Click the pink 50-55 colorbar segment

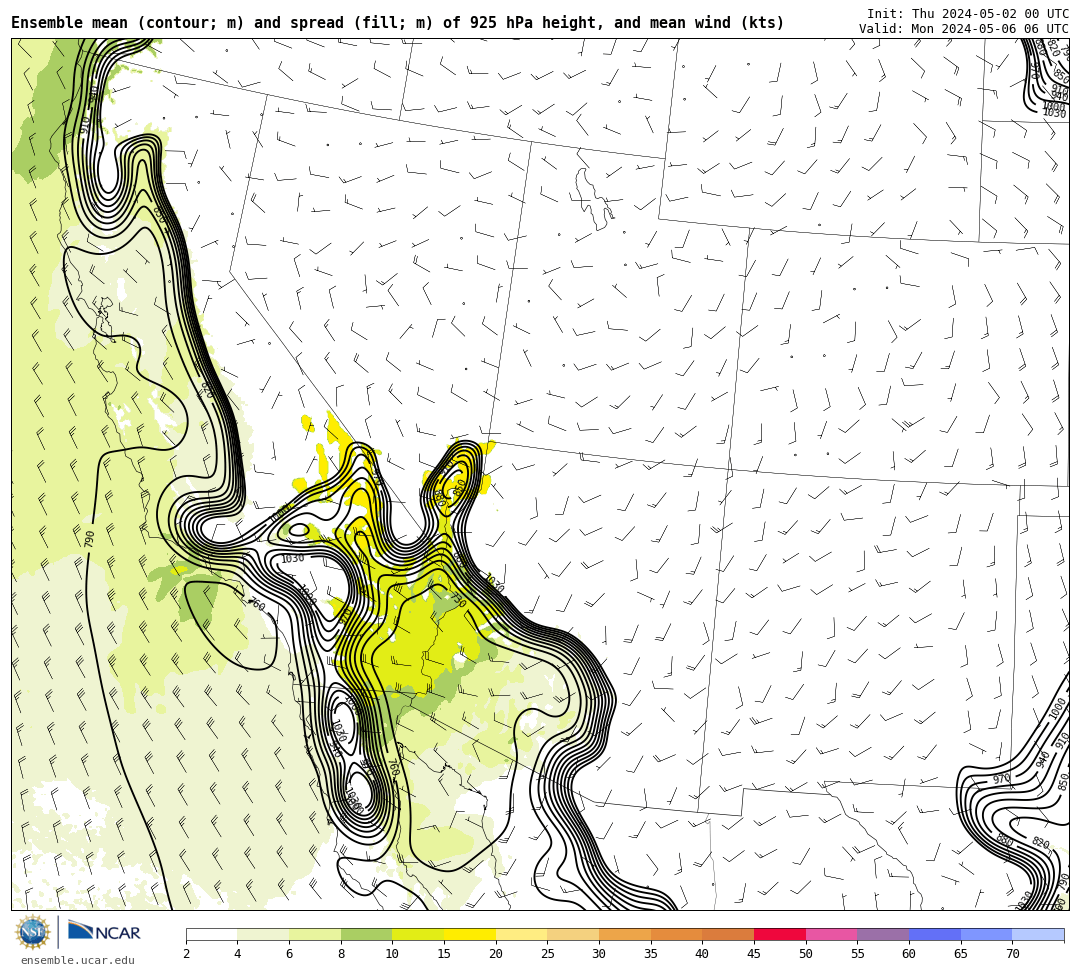[x=831, y=934]
